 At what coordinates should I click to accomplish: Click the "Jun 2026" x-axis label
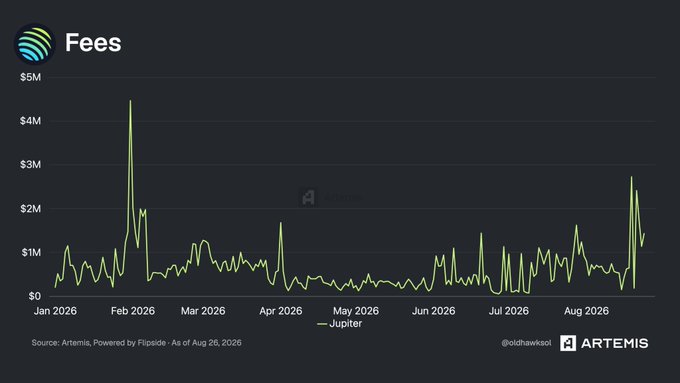(434, 311)
